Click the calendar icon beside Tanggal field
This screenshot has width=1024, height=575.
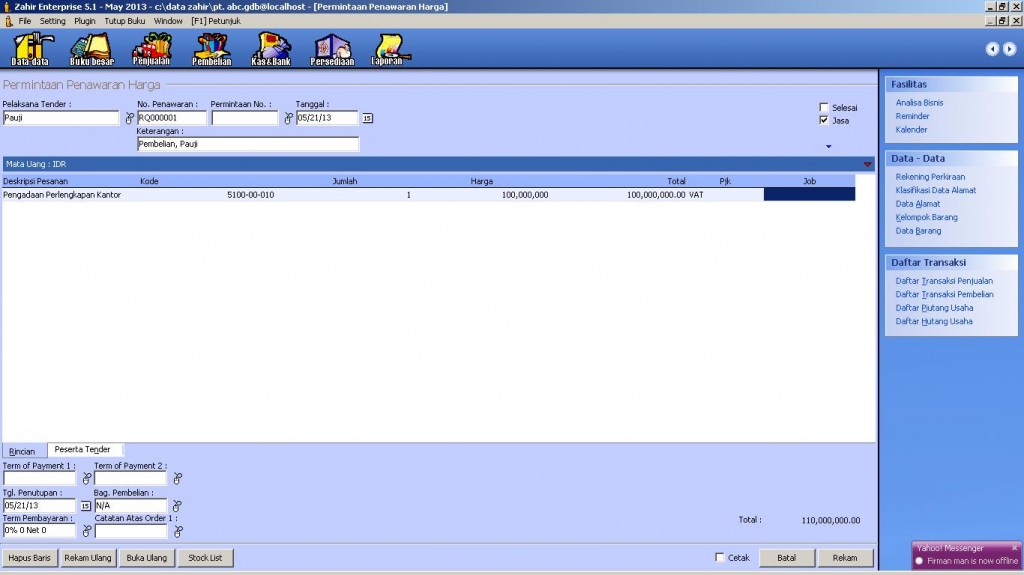(367, 118)
